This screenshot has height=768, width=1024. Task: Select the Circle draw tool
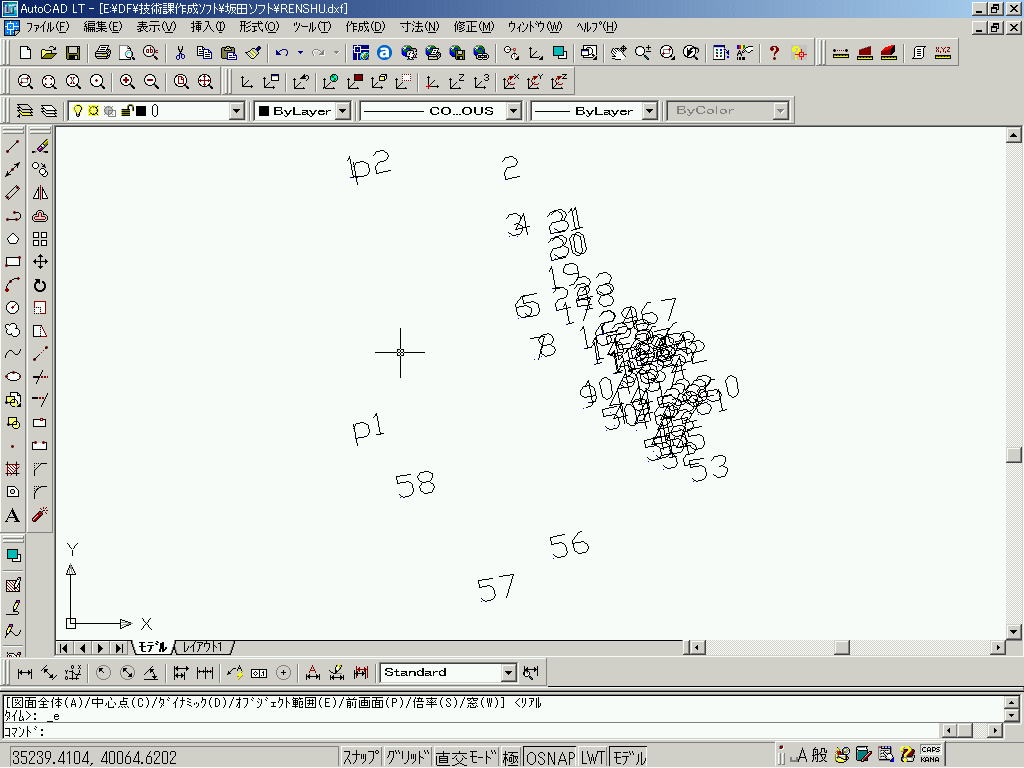(x=12, y=308)
